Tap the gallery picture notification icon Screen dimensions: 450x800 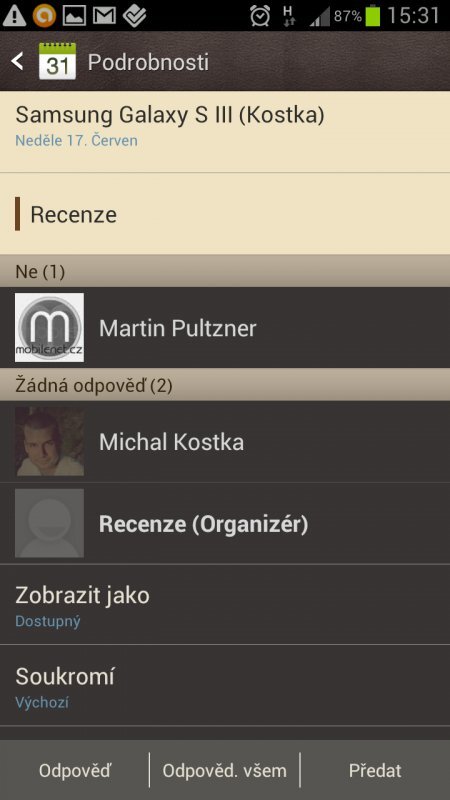[74, 16]
